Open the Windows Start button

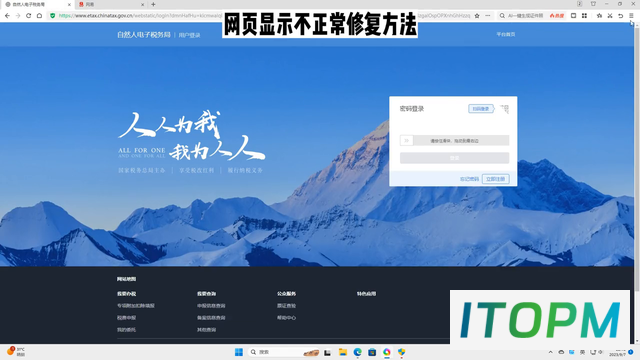[x=239, y=352]
